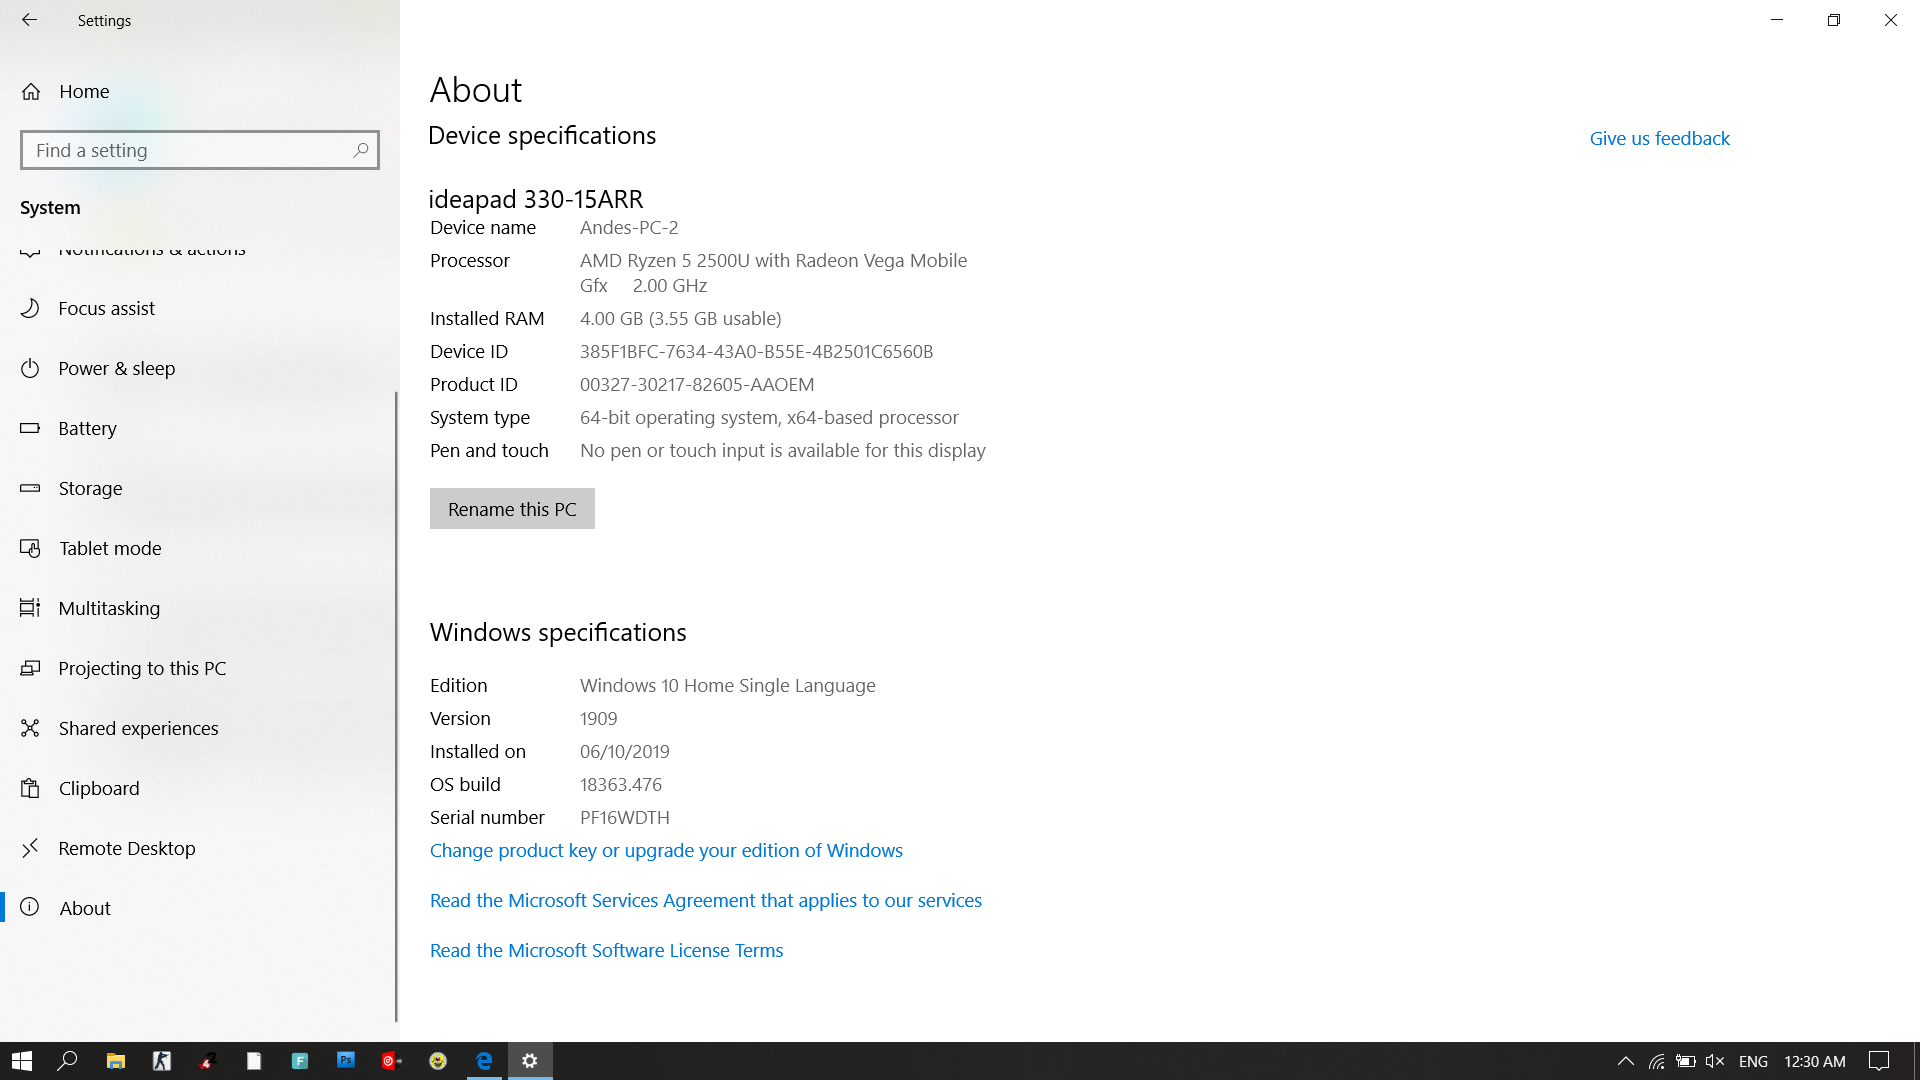Open the Counter-Strike icon in taskbar

click(162, 1061)
